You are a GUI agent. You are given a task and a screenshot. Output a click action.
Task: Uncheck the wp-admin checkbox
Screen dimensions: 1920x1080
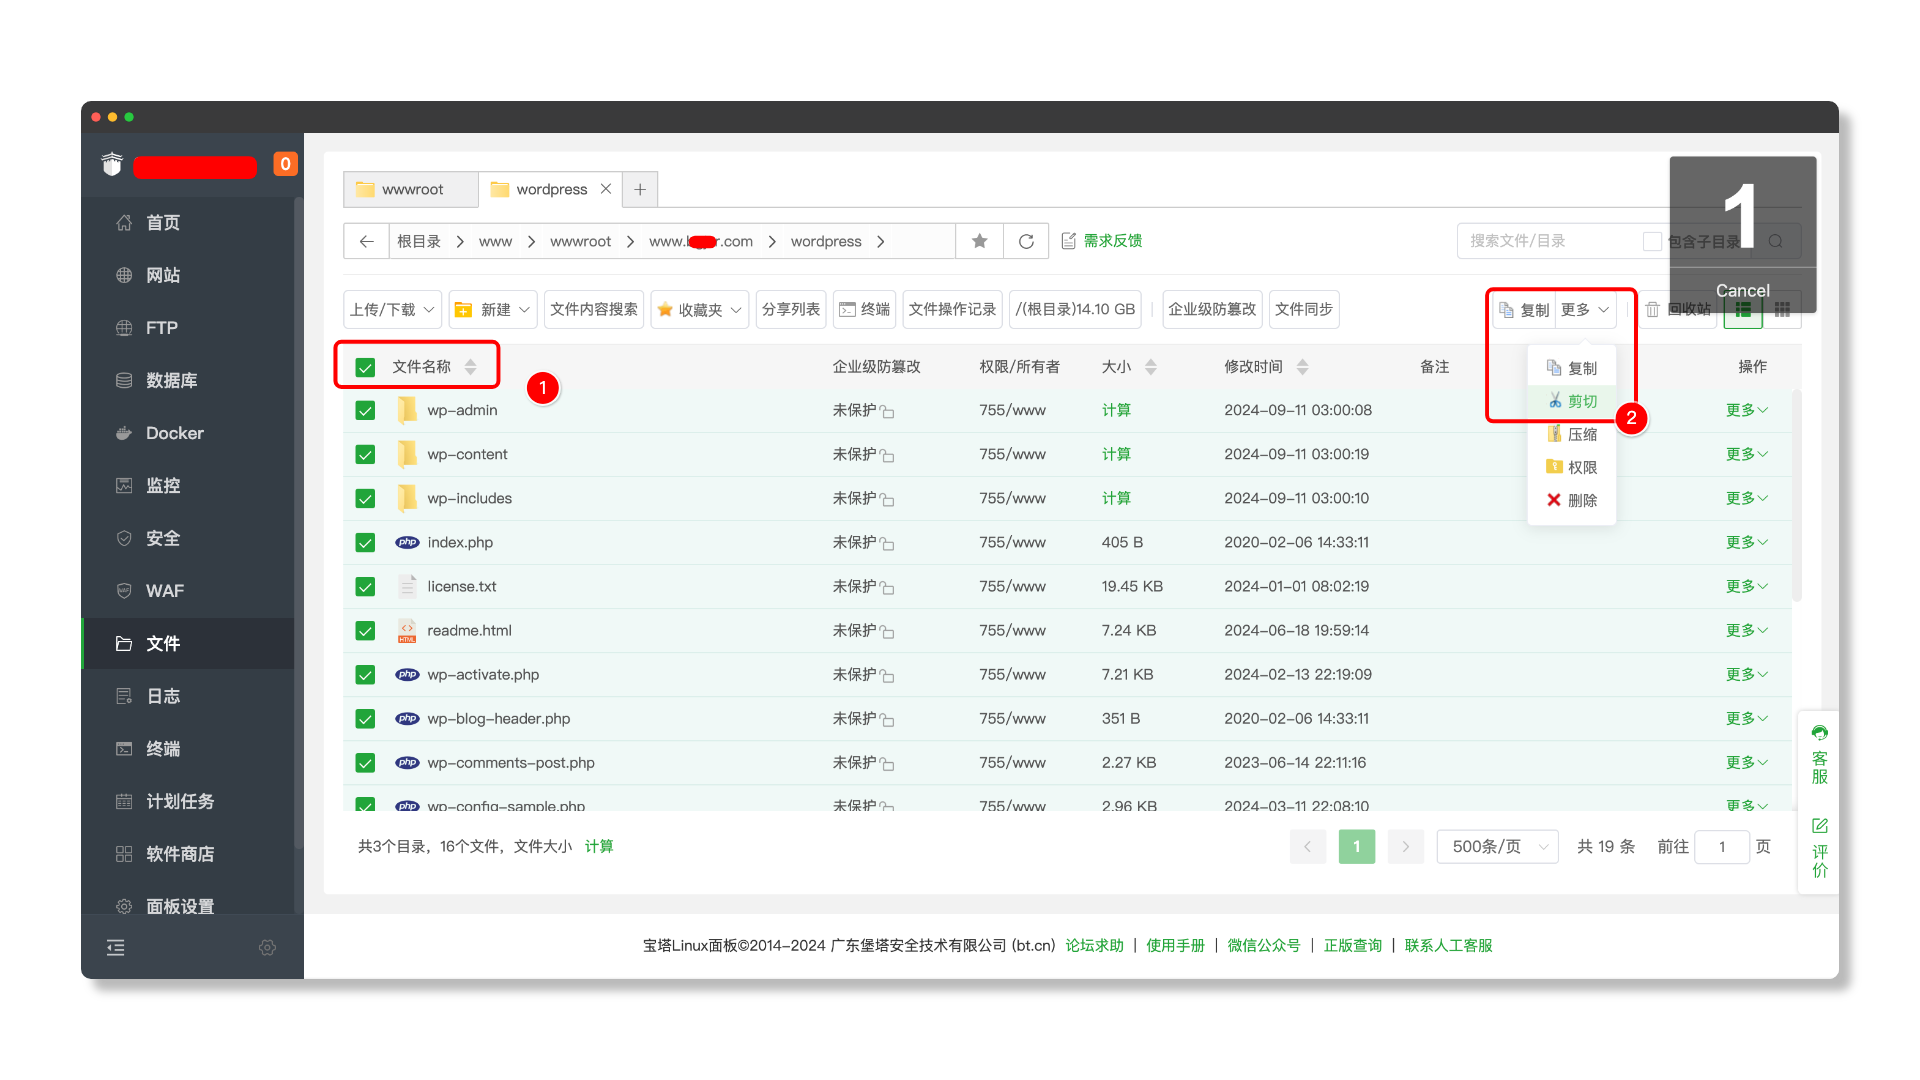tap(365, 411)
